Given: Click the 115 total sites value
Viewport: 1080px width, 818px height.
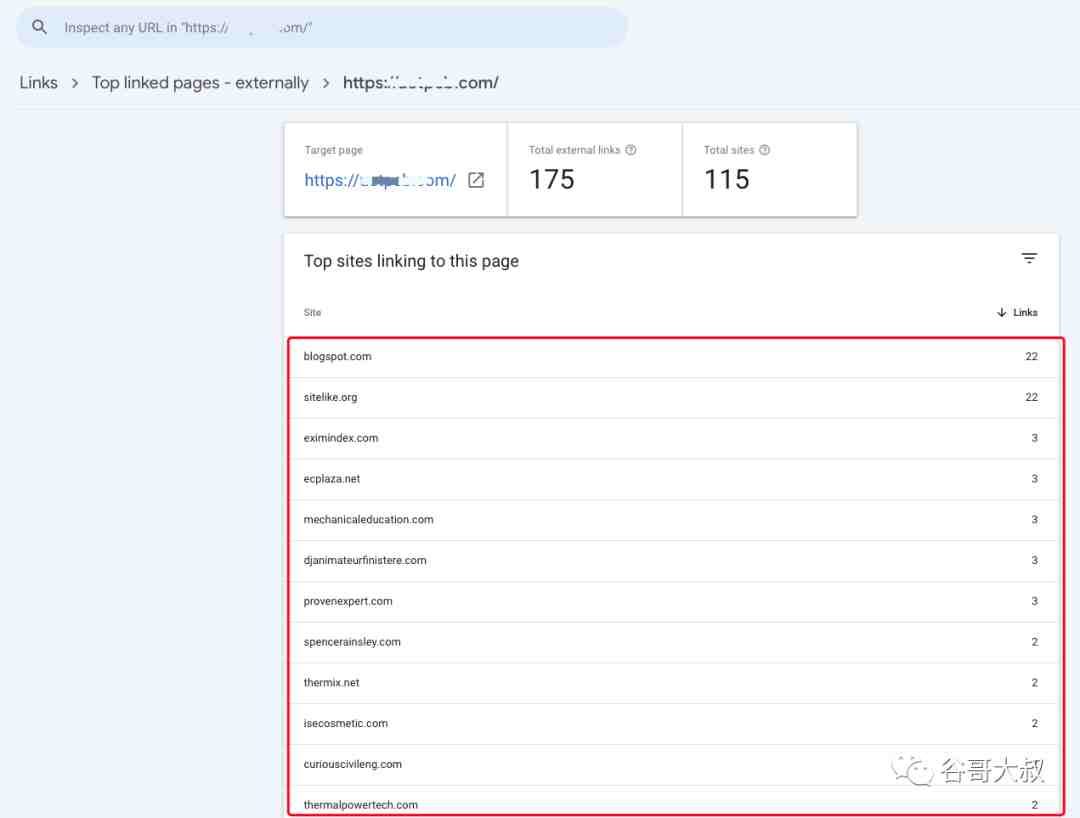Looking at the screenshot, I should (727, 180).
